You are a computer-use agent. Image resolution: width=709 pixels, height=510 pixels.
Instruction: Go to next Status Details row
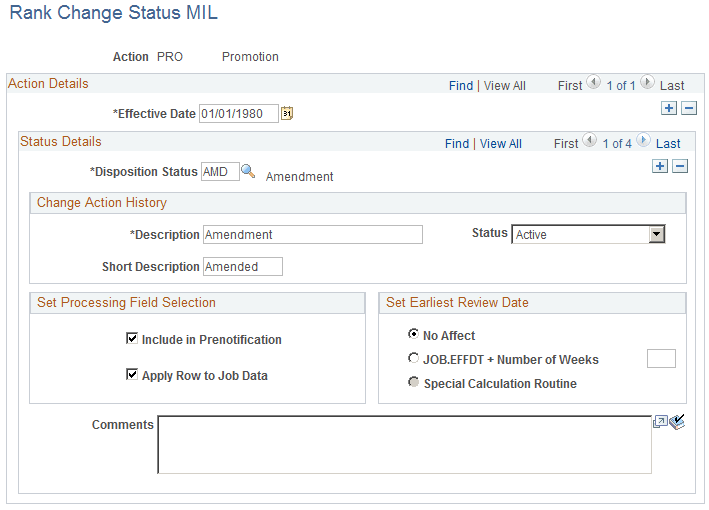[643, 142]
